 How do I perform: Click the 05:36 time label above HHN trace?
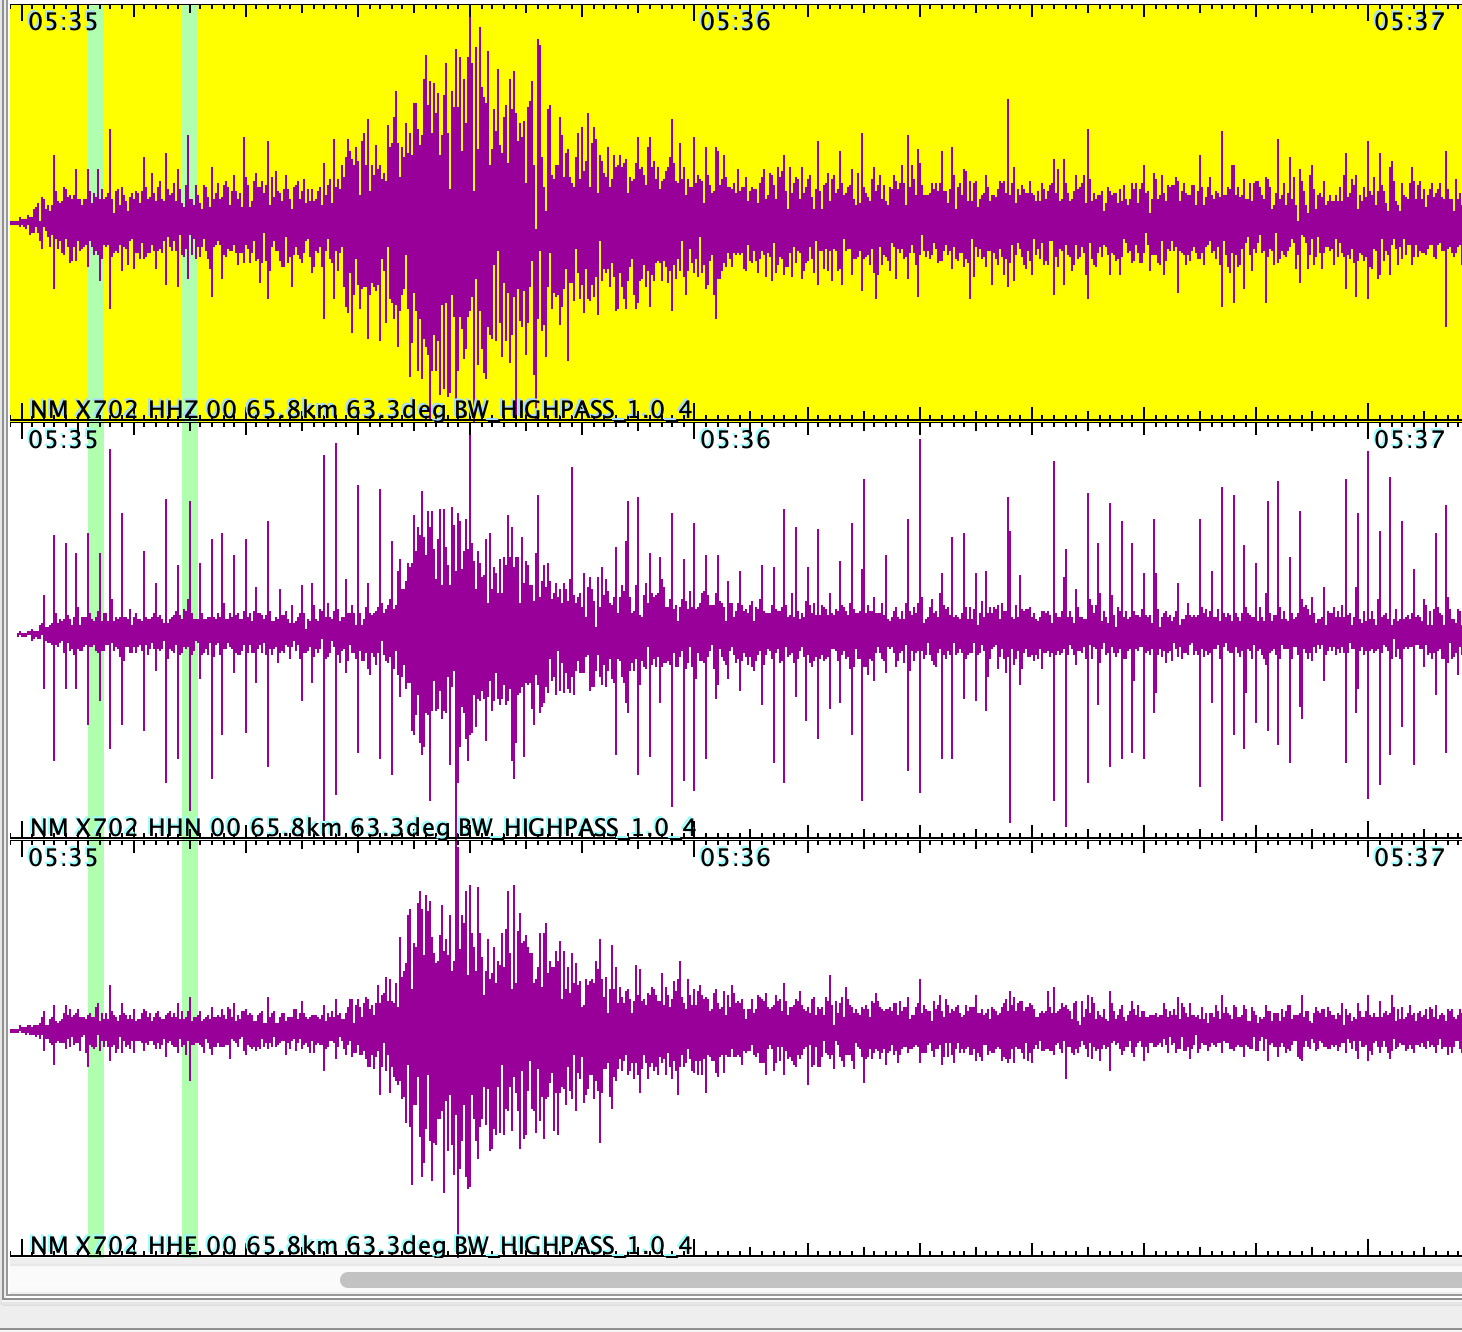pos(735,439)
